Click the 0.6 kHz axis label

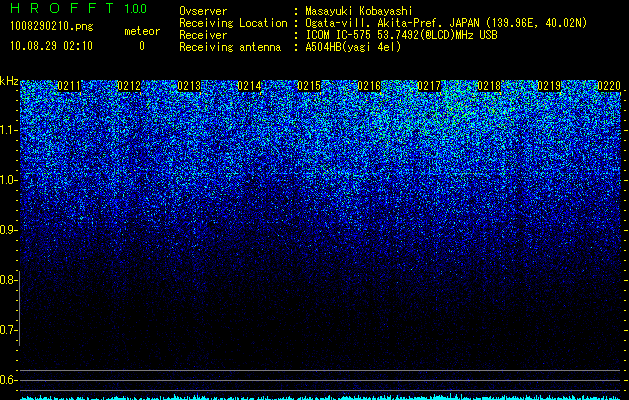tap(7, 380)
